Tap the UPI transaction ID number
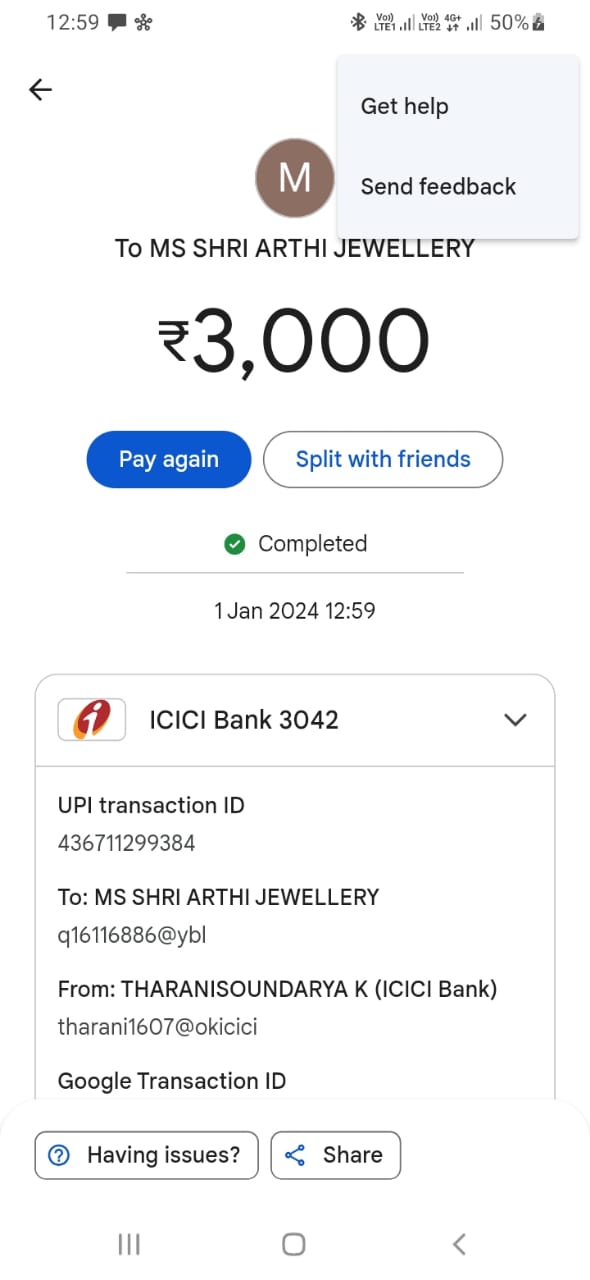The image size is (590, 1280). pos(127,843)
